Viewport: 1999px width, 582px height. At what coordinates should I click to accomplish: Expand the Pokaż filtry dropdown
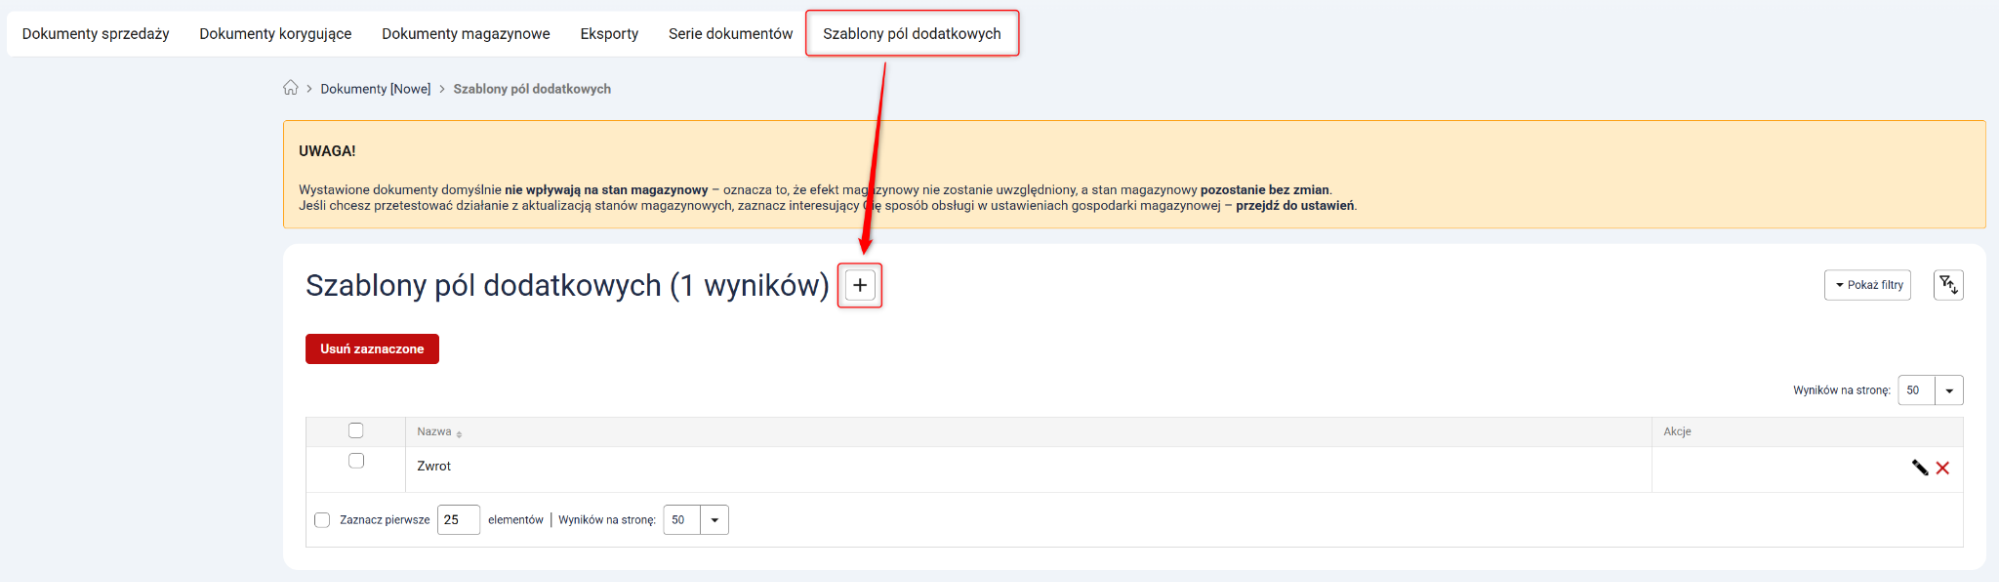(1866, 285)
